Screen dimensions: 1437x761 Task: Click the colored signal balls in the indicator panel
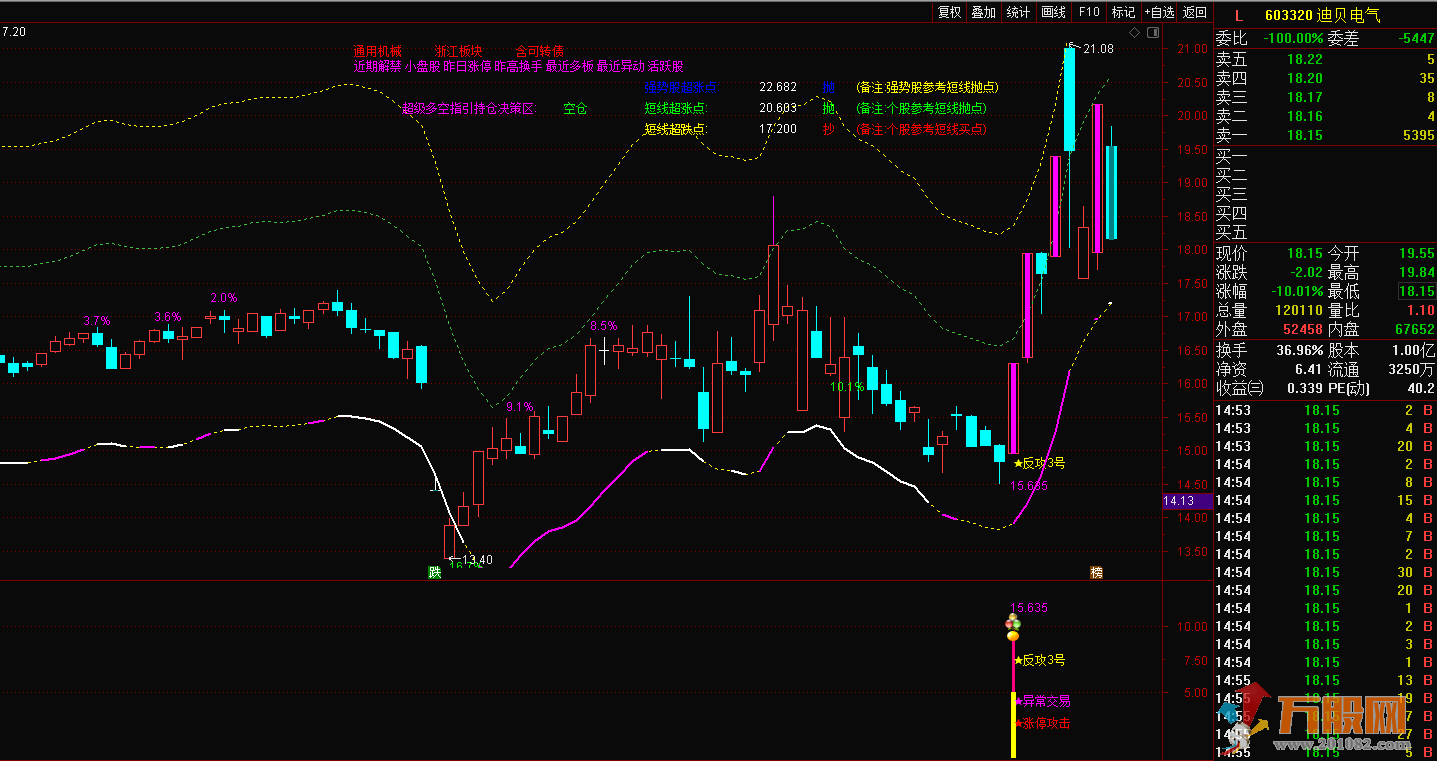point(1013,627)
